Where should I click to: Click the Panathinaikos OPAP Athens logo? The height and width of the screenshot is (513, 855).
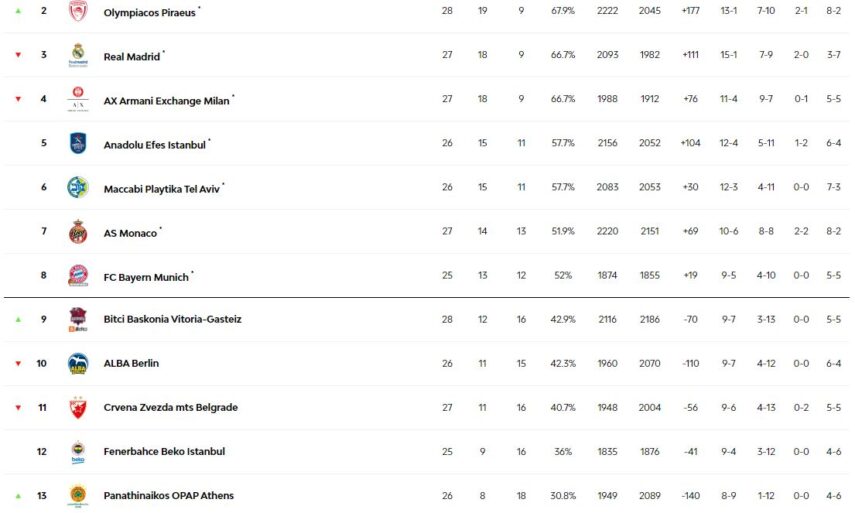[x=78, y=495]
